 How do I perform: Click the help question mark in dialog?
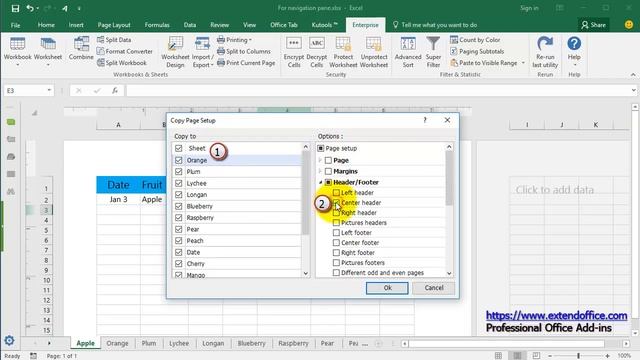(425, 120)
